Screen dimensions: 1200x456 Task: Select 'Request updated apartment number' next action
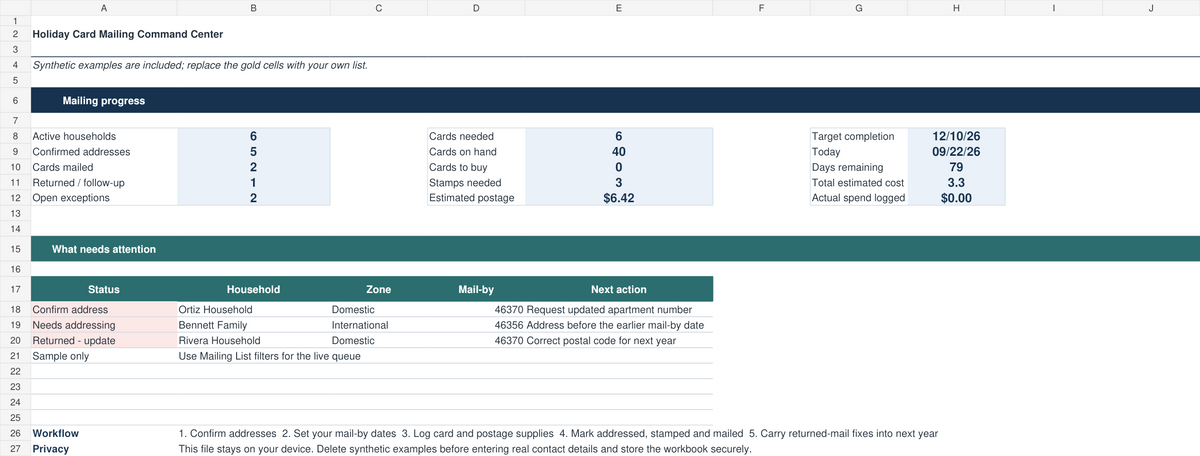[618, 310]
